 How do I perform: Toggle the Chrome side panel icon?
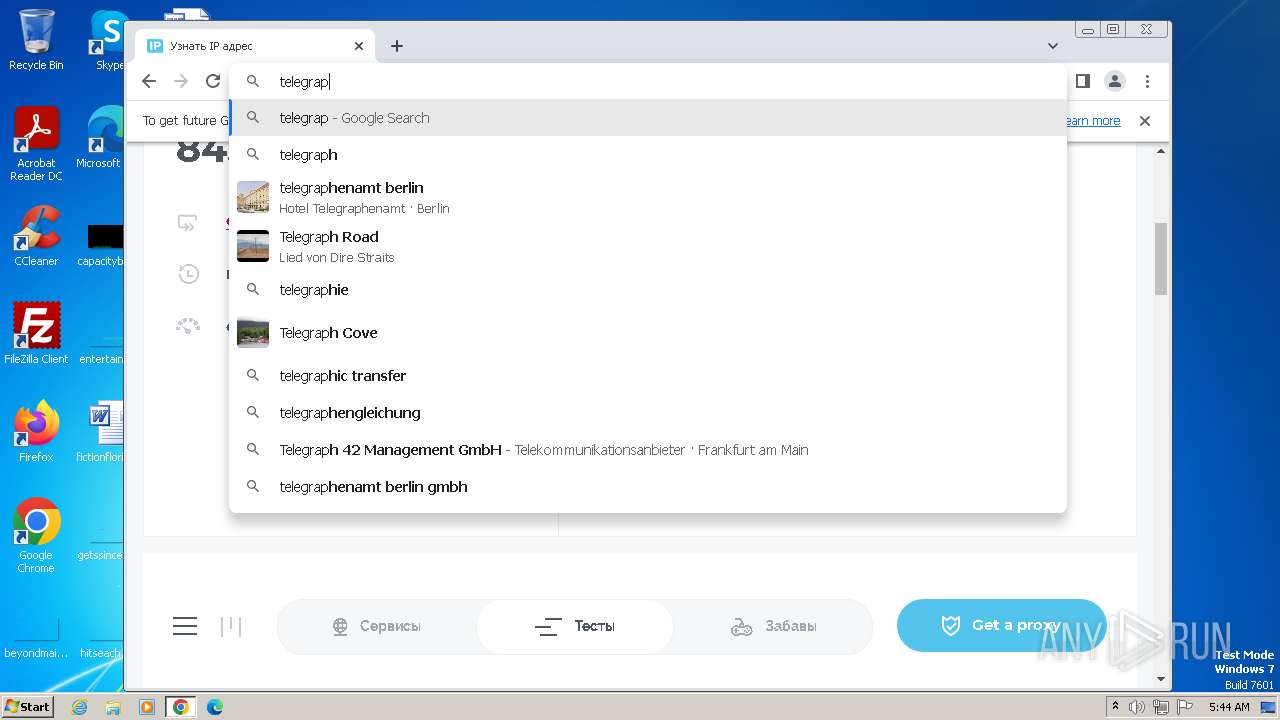click(1083, 81)
